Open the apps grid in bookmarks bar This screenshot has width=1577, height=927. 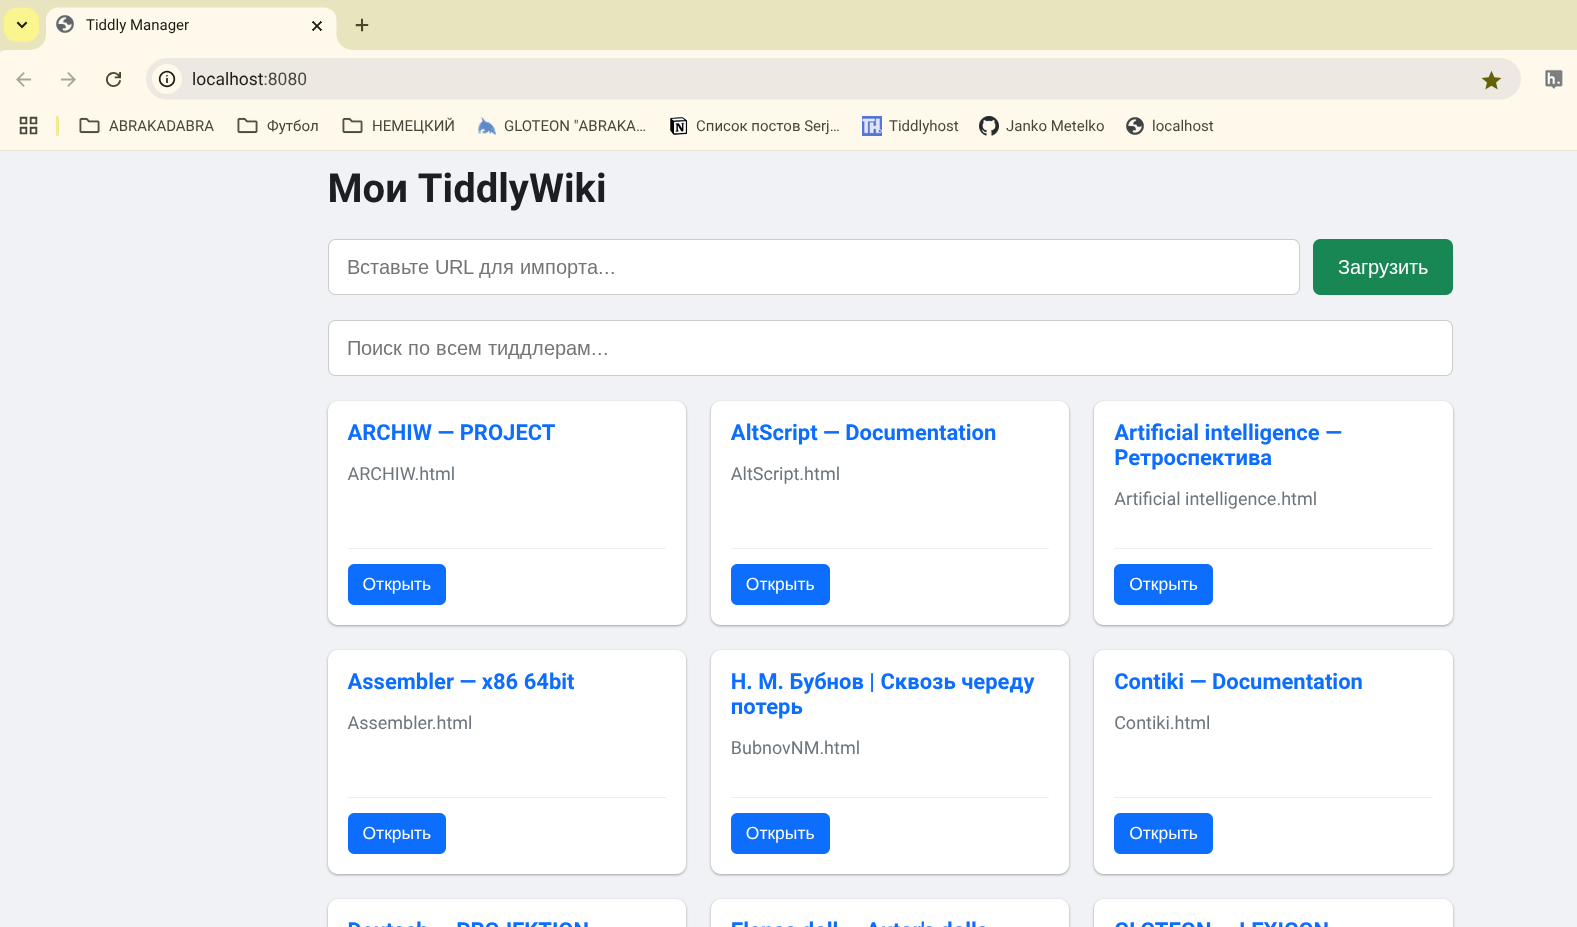point(28,126)
